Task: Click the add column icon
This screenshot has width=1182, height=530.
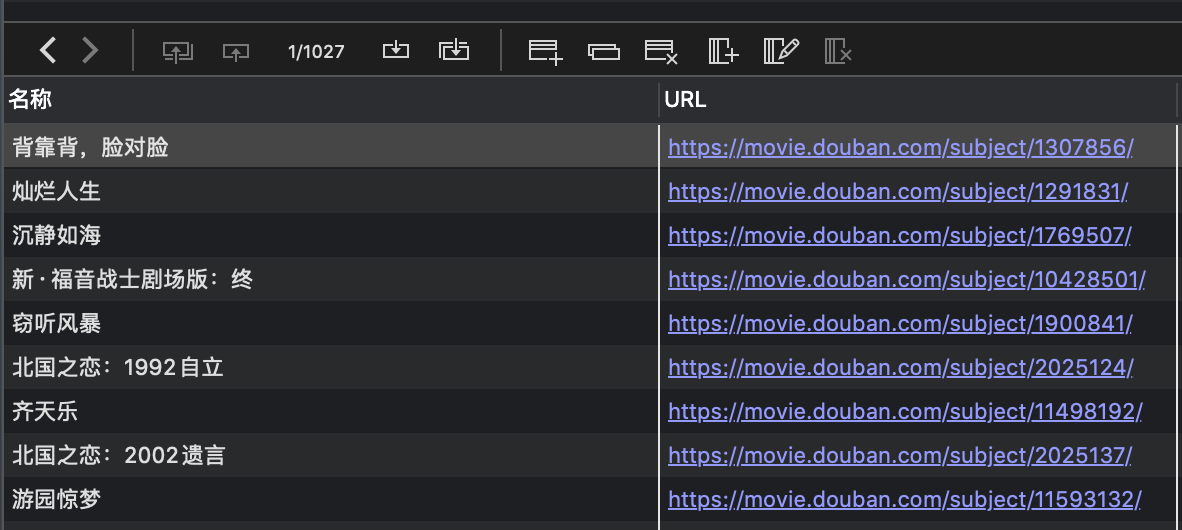Action: [x=722, y=51]
